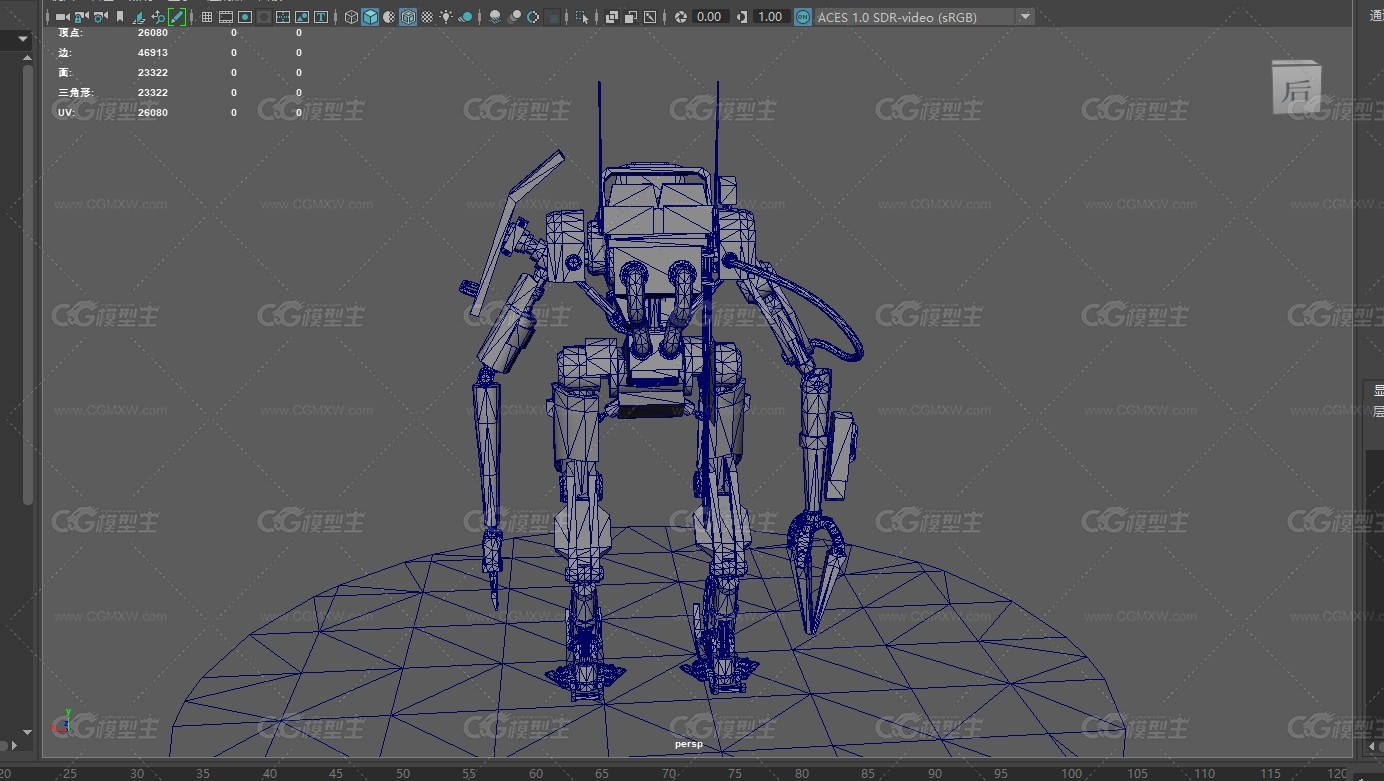Click the 边 count value 46913
Viewport: 1384px width, 781px height.
click(x=153, y=52)
